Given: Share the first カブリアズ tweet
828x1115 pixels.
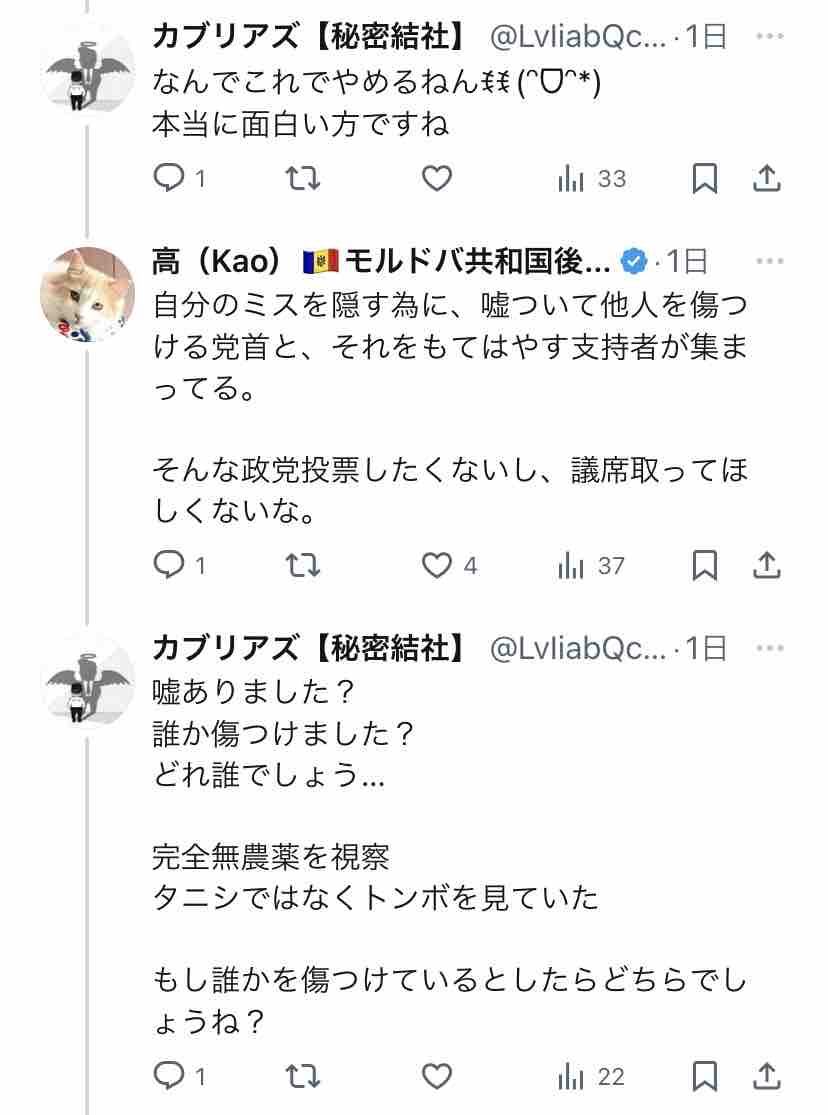Looking at the screenshot, I should pyautogui.click(x=767, y=178).
